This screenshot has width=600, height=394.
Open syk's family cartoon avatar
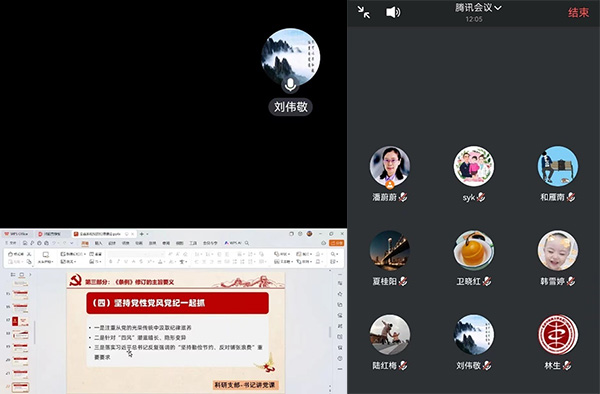click(474, 166)
